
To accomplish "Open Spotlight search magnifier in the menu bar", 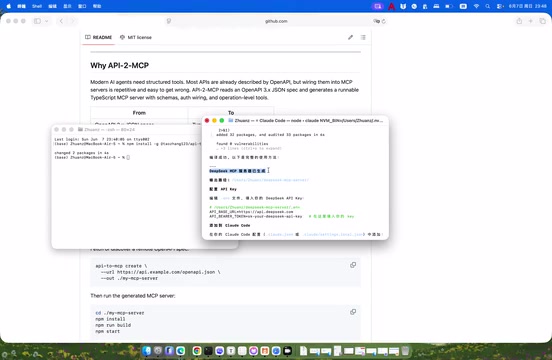I will click(488, 6).
